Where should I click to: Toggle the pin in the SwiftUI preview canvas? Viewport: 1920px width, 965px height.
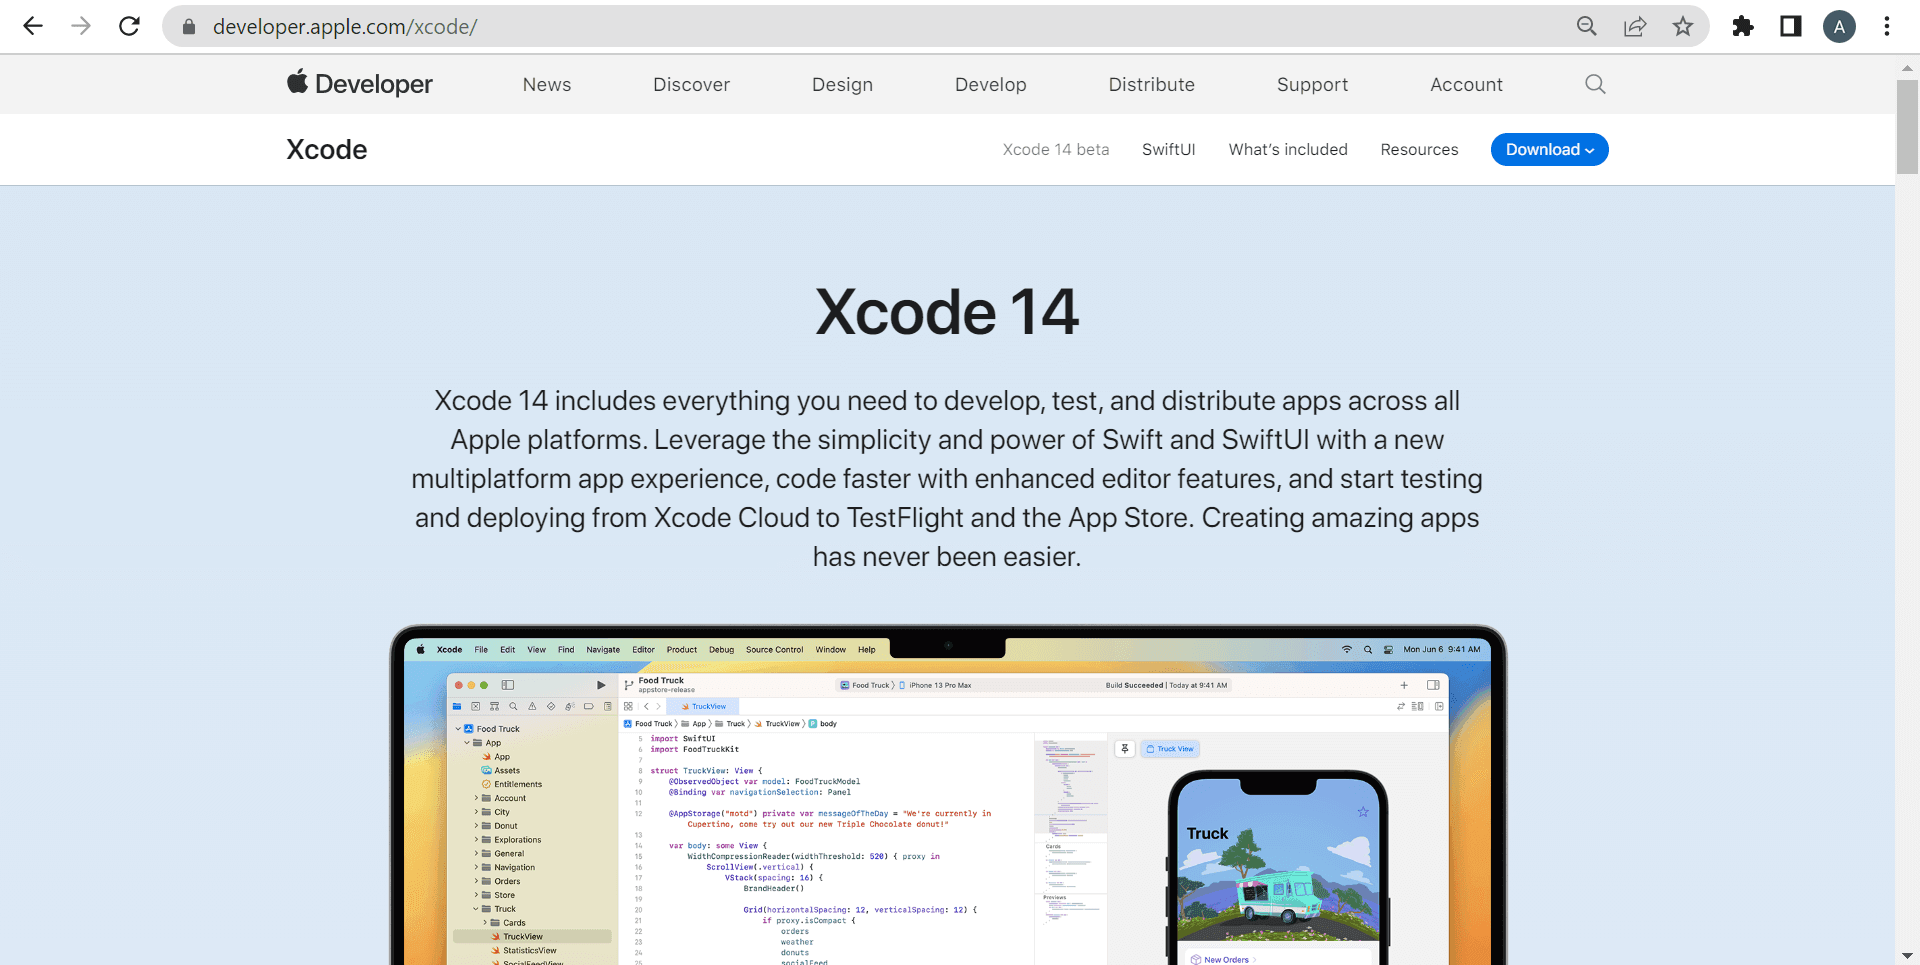pyautogui.click(x=1125, y=748)
